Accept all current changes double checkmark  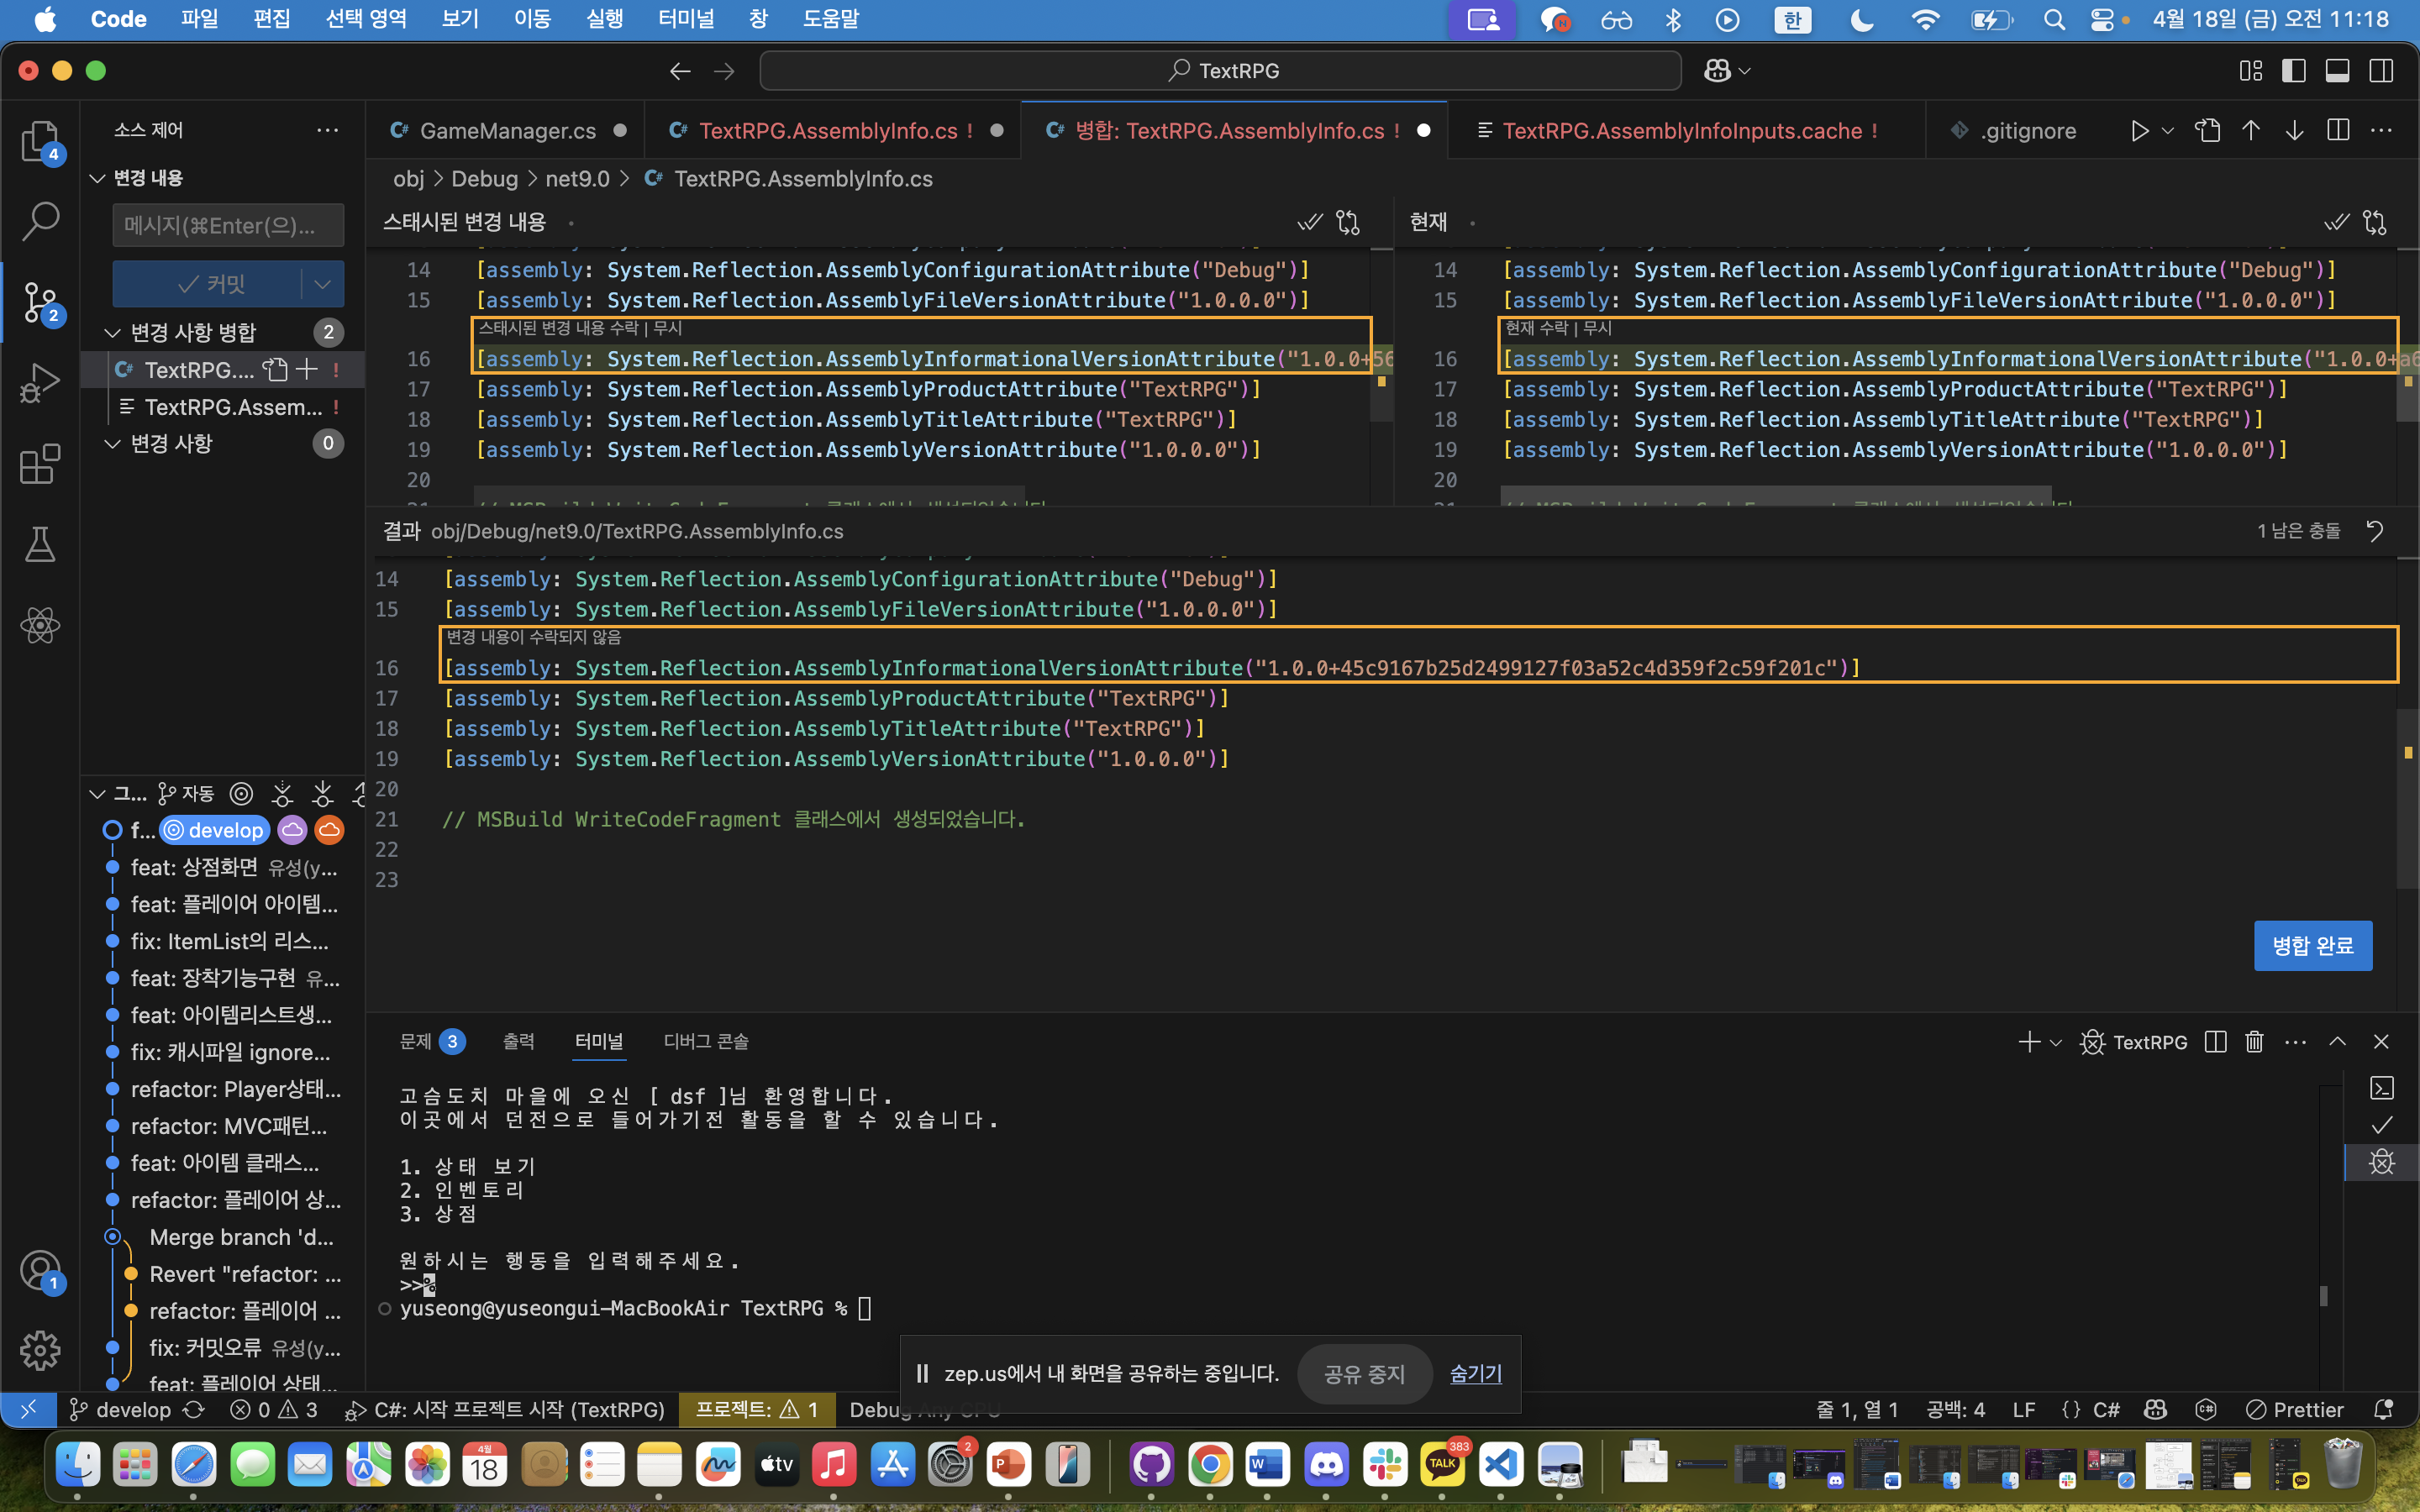pos(2336,222)
